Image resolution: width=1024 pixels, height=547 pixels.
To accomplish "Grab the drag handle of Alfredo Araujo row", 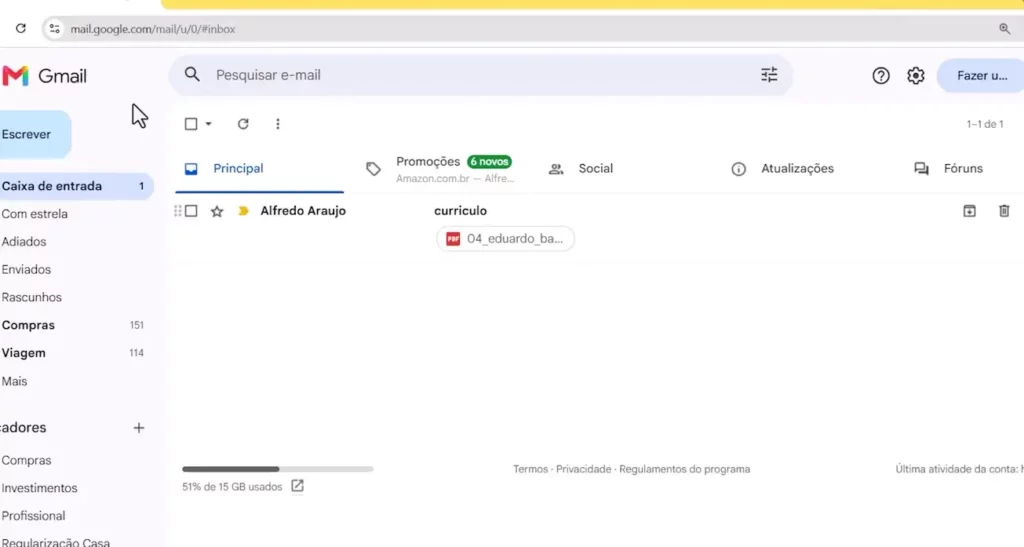I will point(177,211).
